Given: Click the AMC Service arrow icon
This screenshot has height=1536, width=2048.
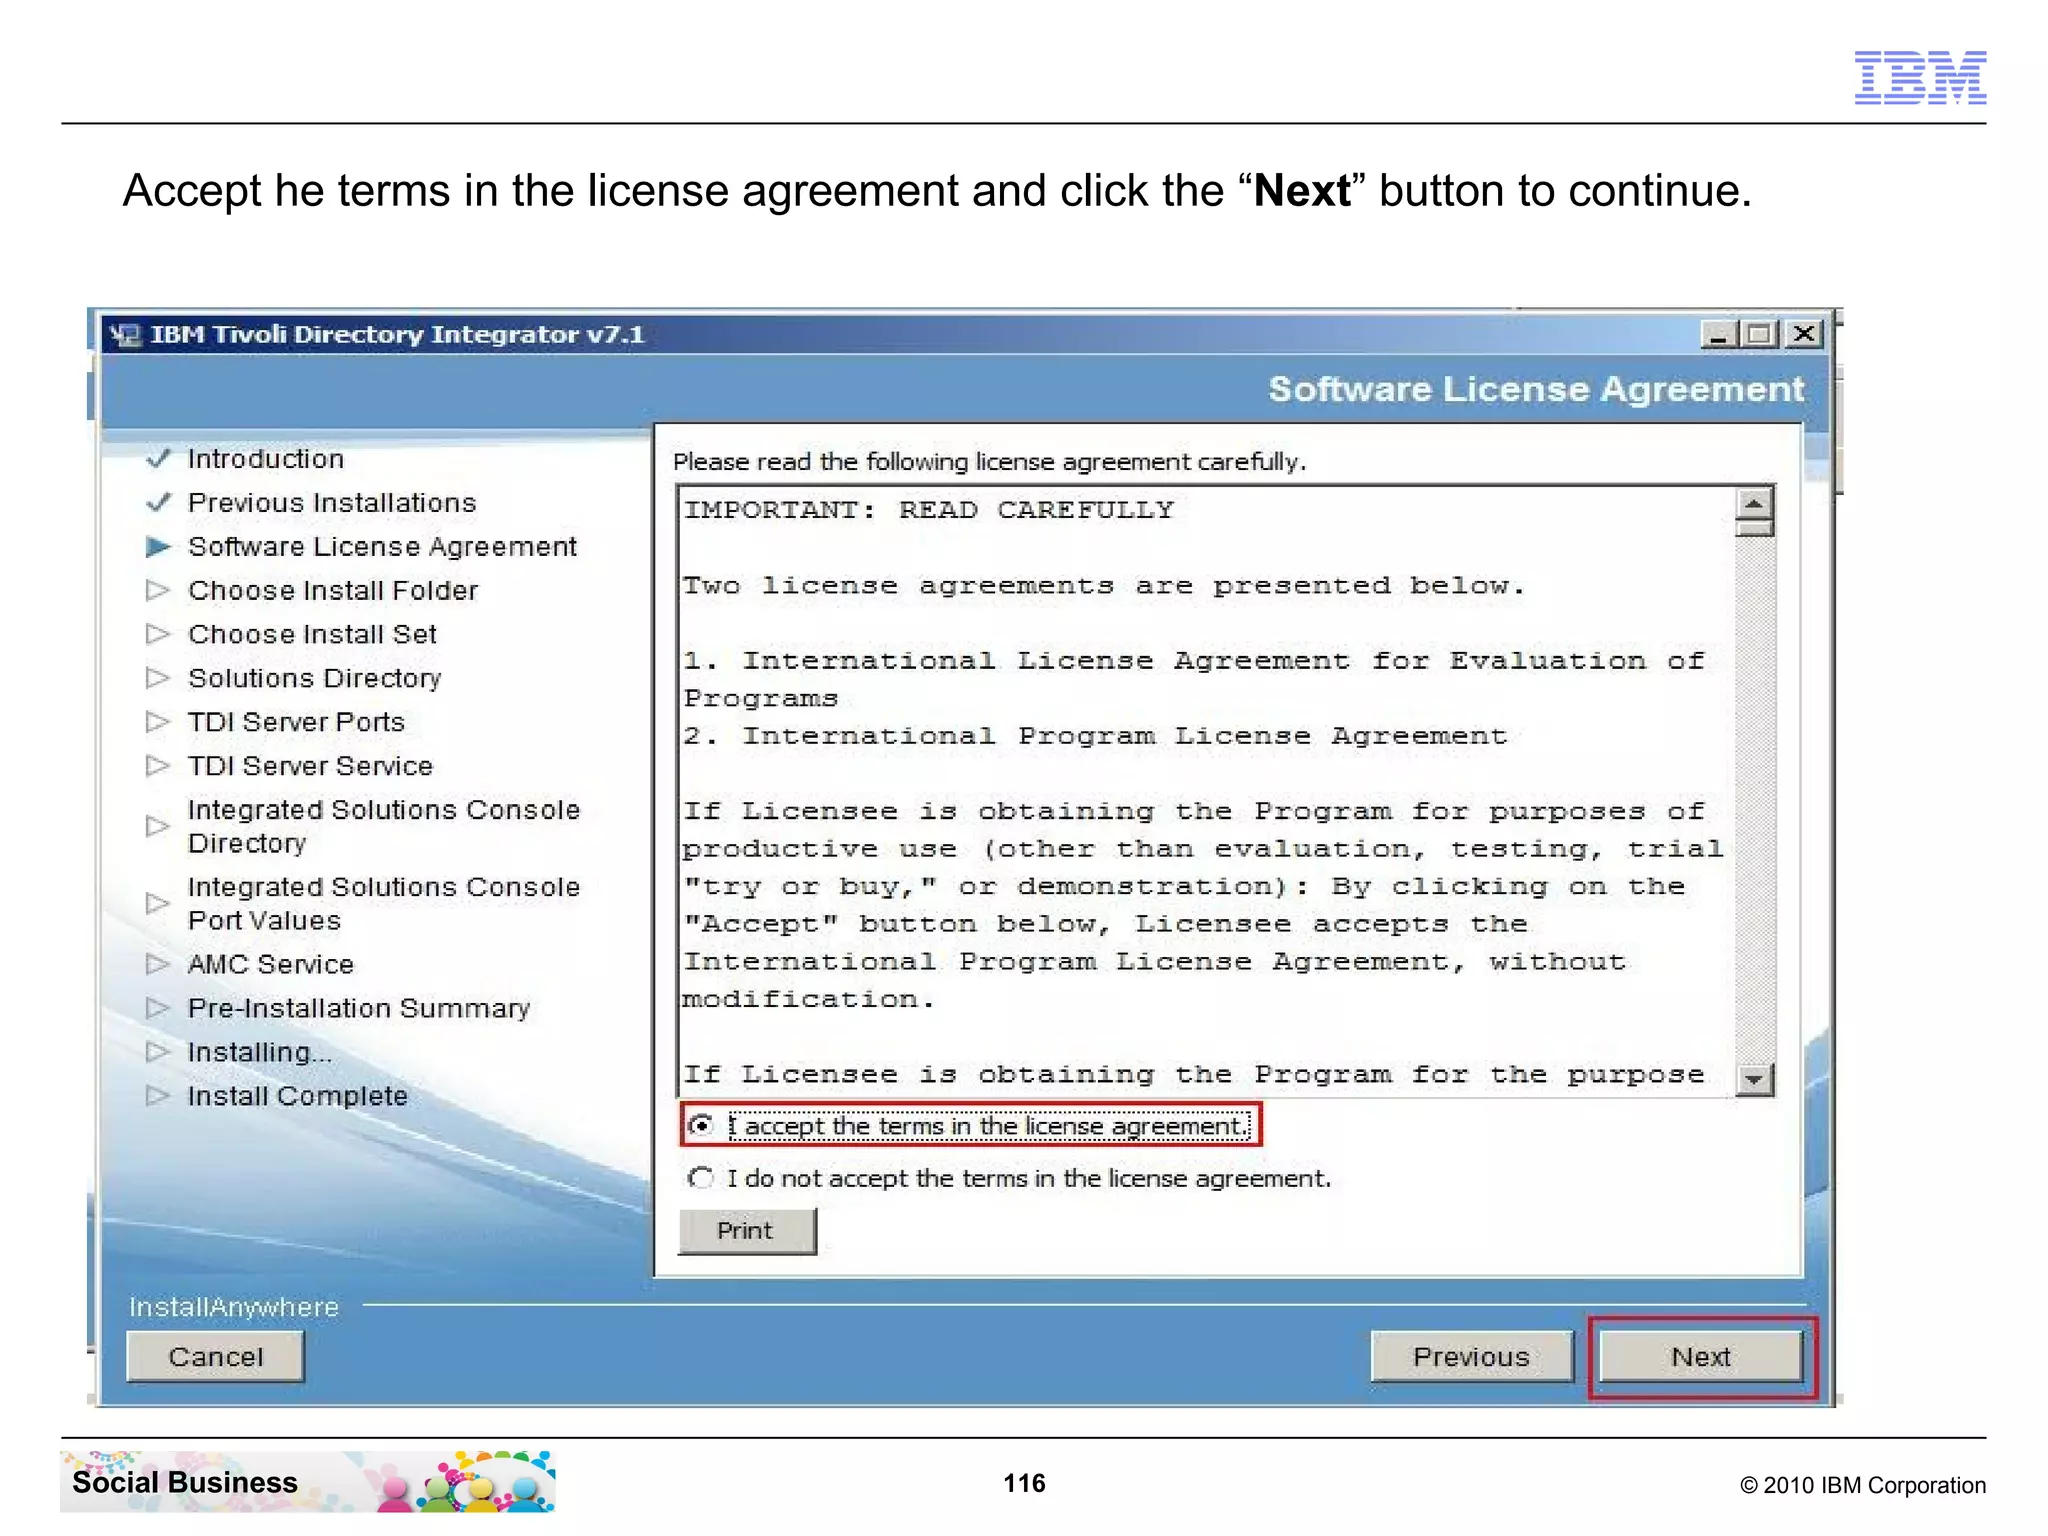Looking at the screenshot, I should (x=158, y=964).
